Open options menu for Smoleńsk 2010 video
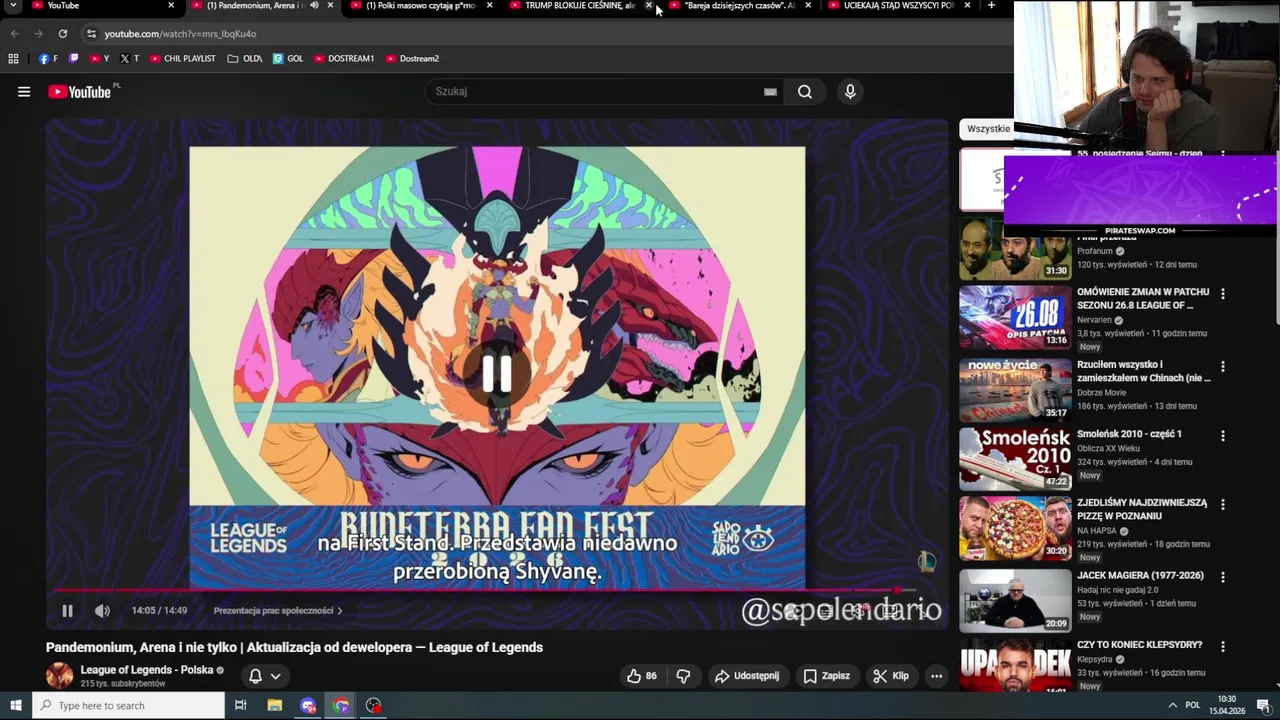This screenshot has width=1280, height=720. [x=1222, y=436]
